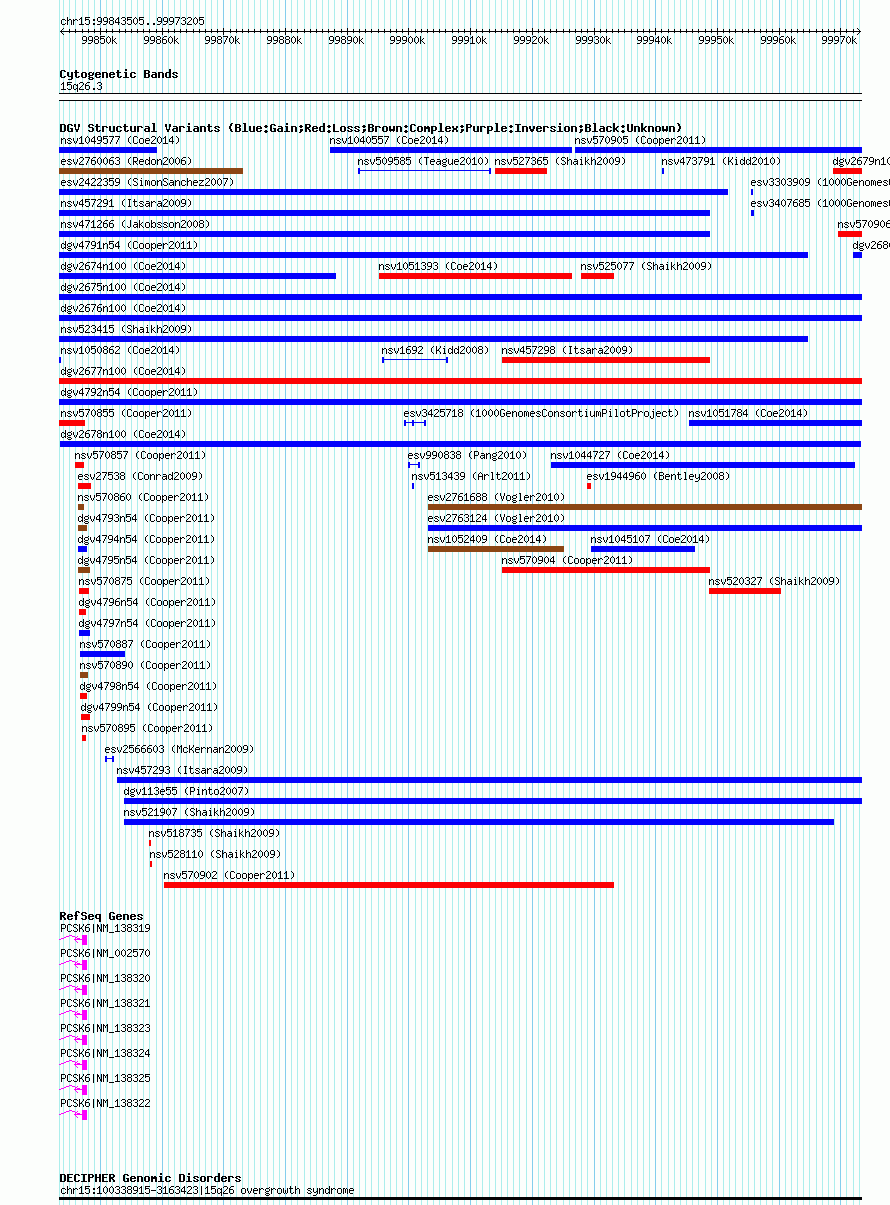Click the red nsv1051393 loss bar
This screenshot has width=890, height=1205.
(475, 276)
